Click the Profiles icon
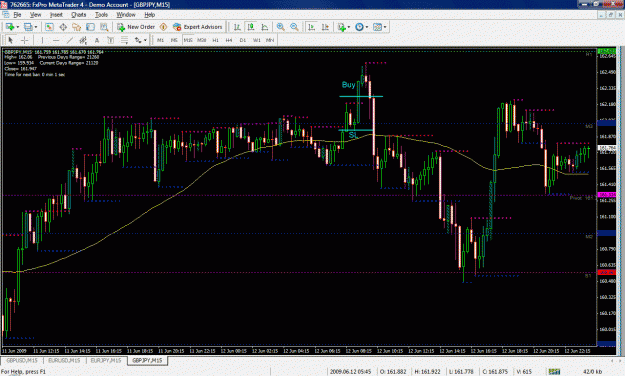Image resolution: width=625 pixels, height=376 pixels. pos(28,27)
